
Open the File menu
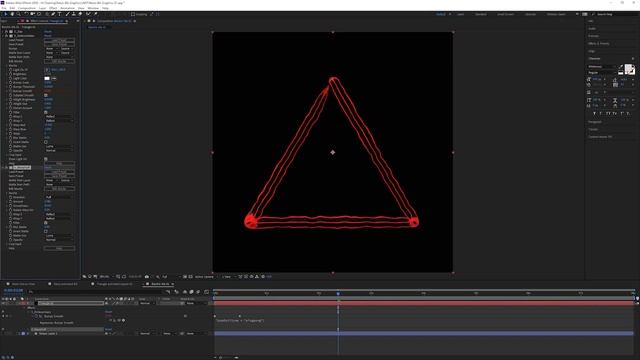click(x=4, y=8)
